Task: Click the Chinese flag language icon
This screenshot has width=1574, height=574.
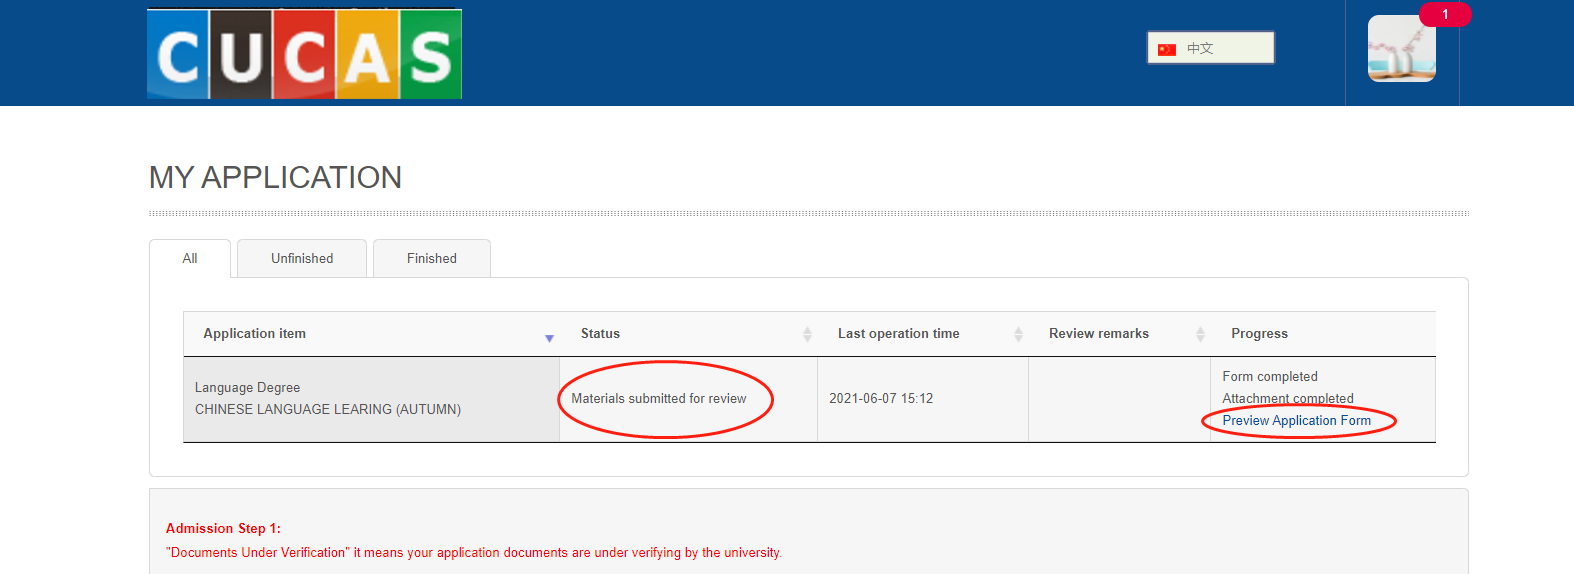Action: coord(1167,49)
